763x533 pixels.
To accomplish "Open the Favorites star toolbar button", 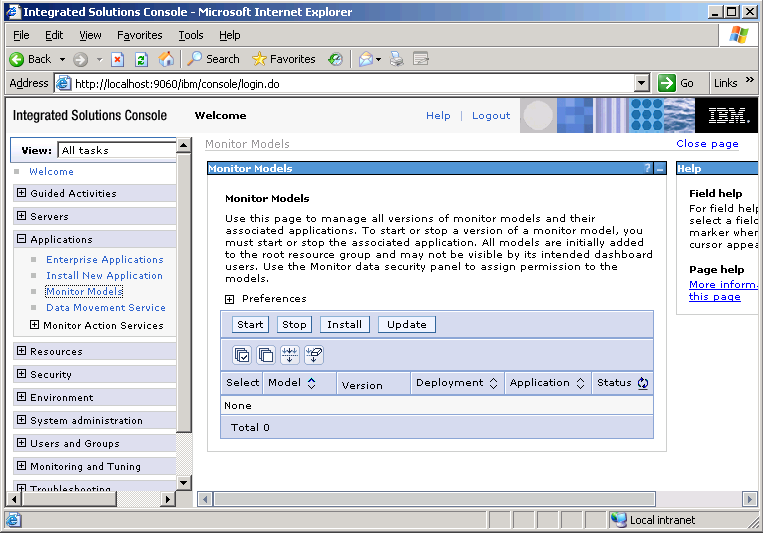I will tap(284, 59).
